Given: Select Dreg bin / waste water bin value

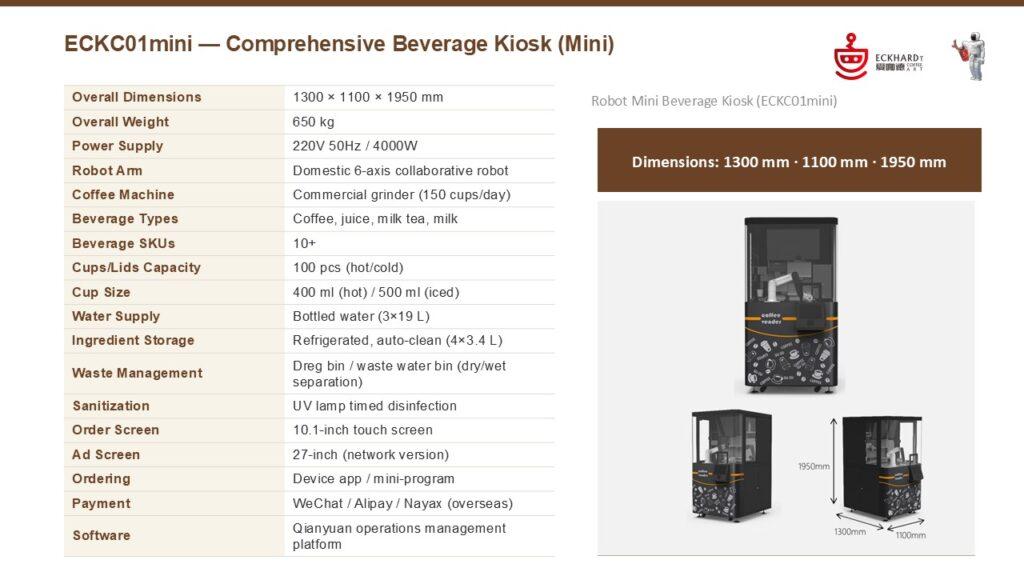Looking at the screenshot, I should coord(399,374).
